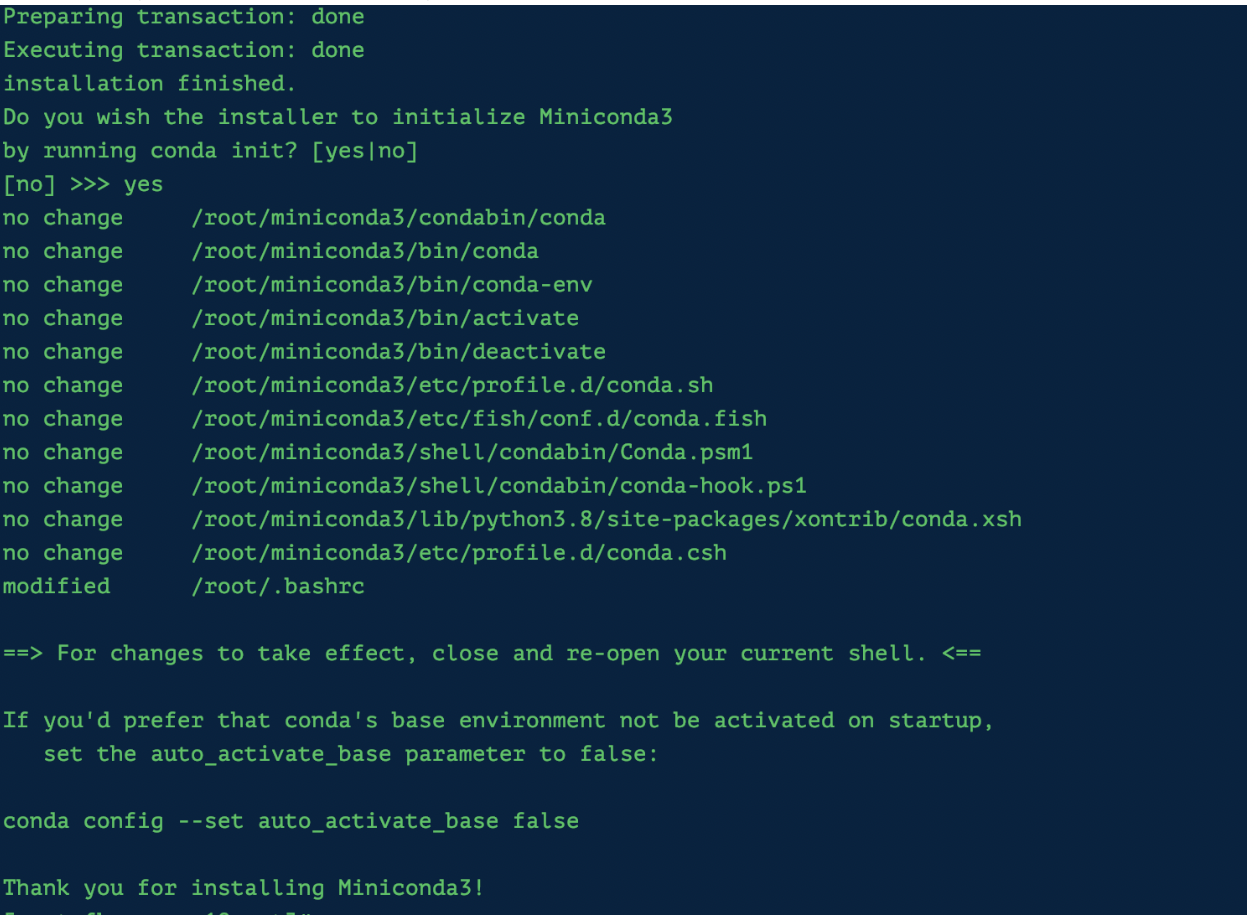
Task: Click the /root/.bashrc path on the modified line
Action: [278, 587]
